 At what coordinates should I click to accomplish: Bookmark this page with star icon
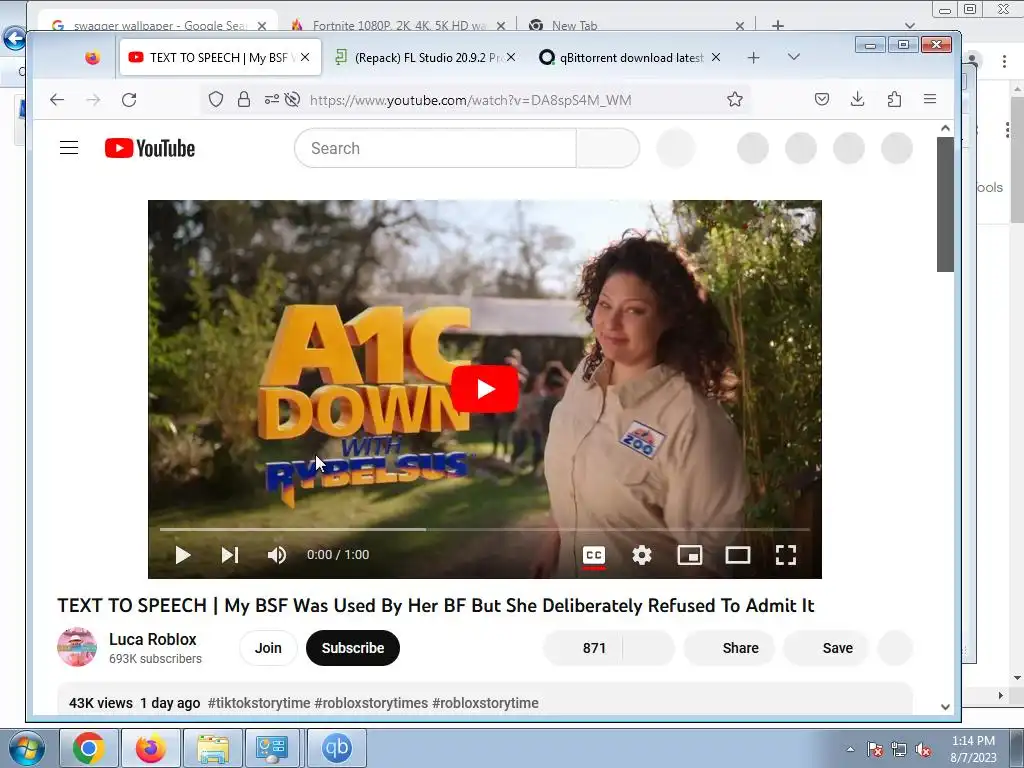[x=735, y=99]
